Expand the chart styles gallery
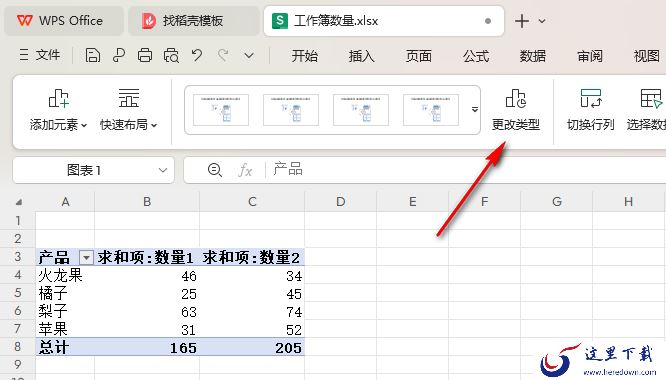The image size is (666, 380). pos(475,110)
